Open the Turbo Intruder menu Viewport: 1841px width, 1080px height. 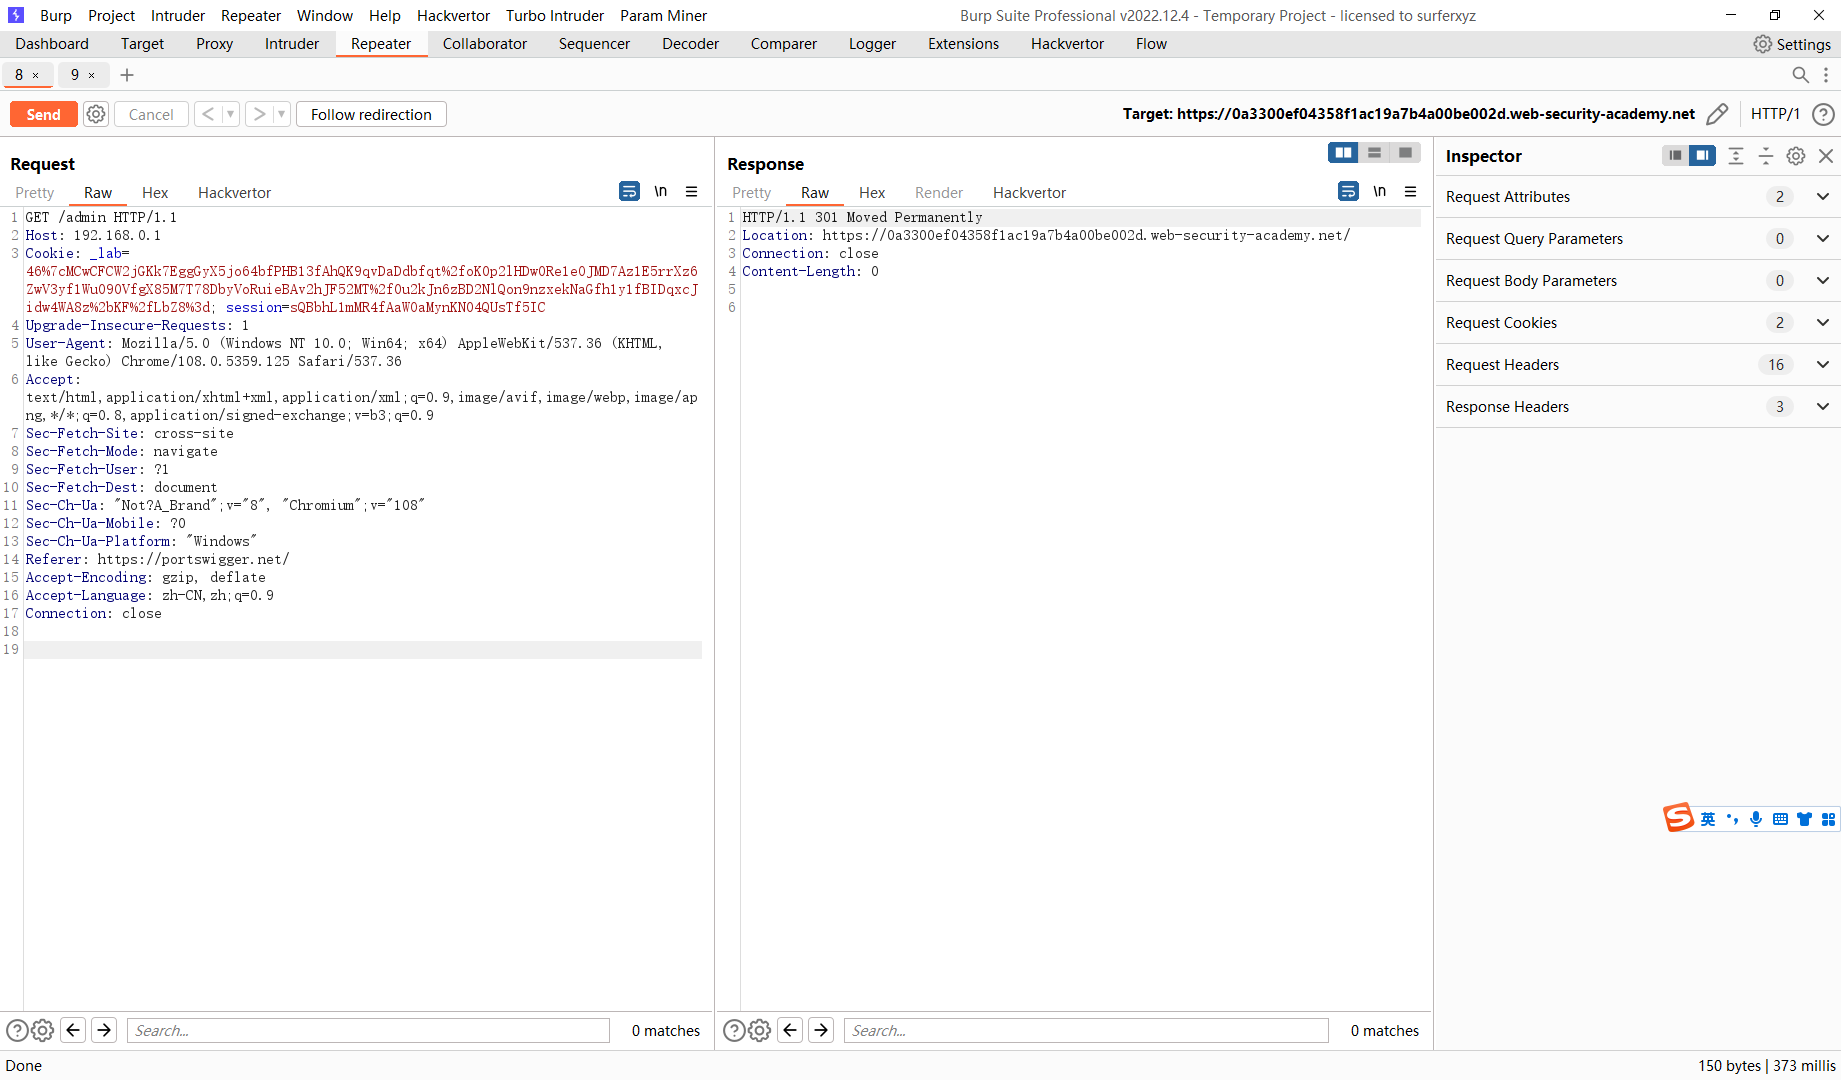coord(555,16)
